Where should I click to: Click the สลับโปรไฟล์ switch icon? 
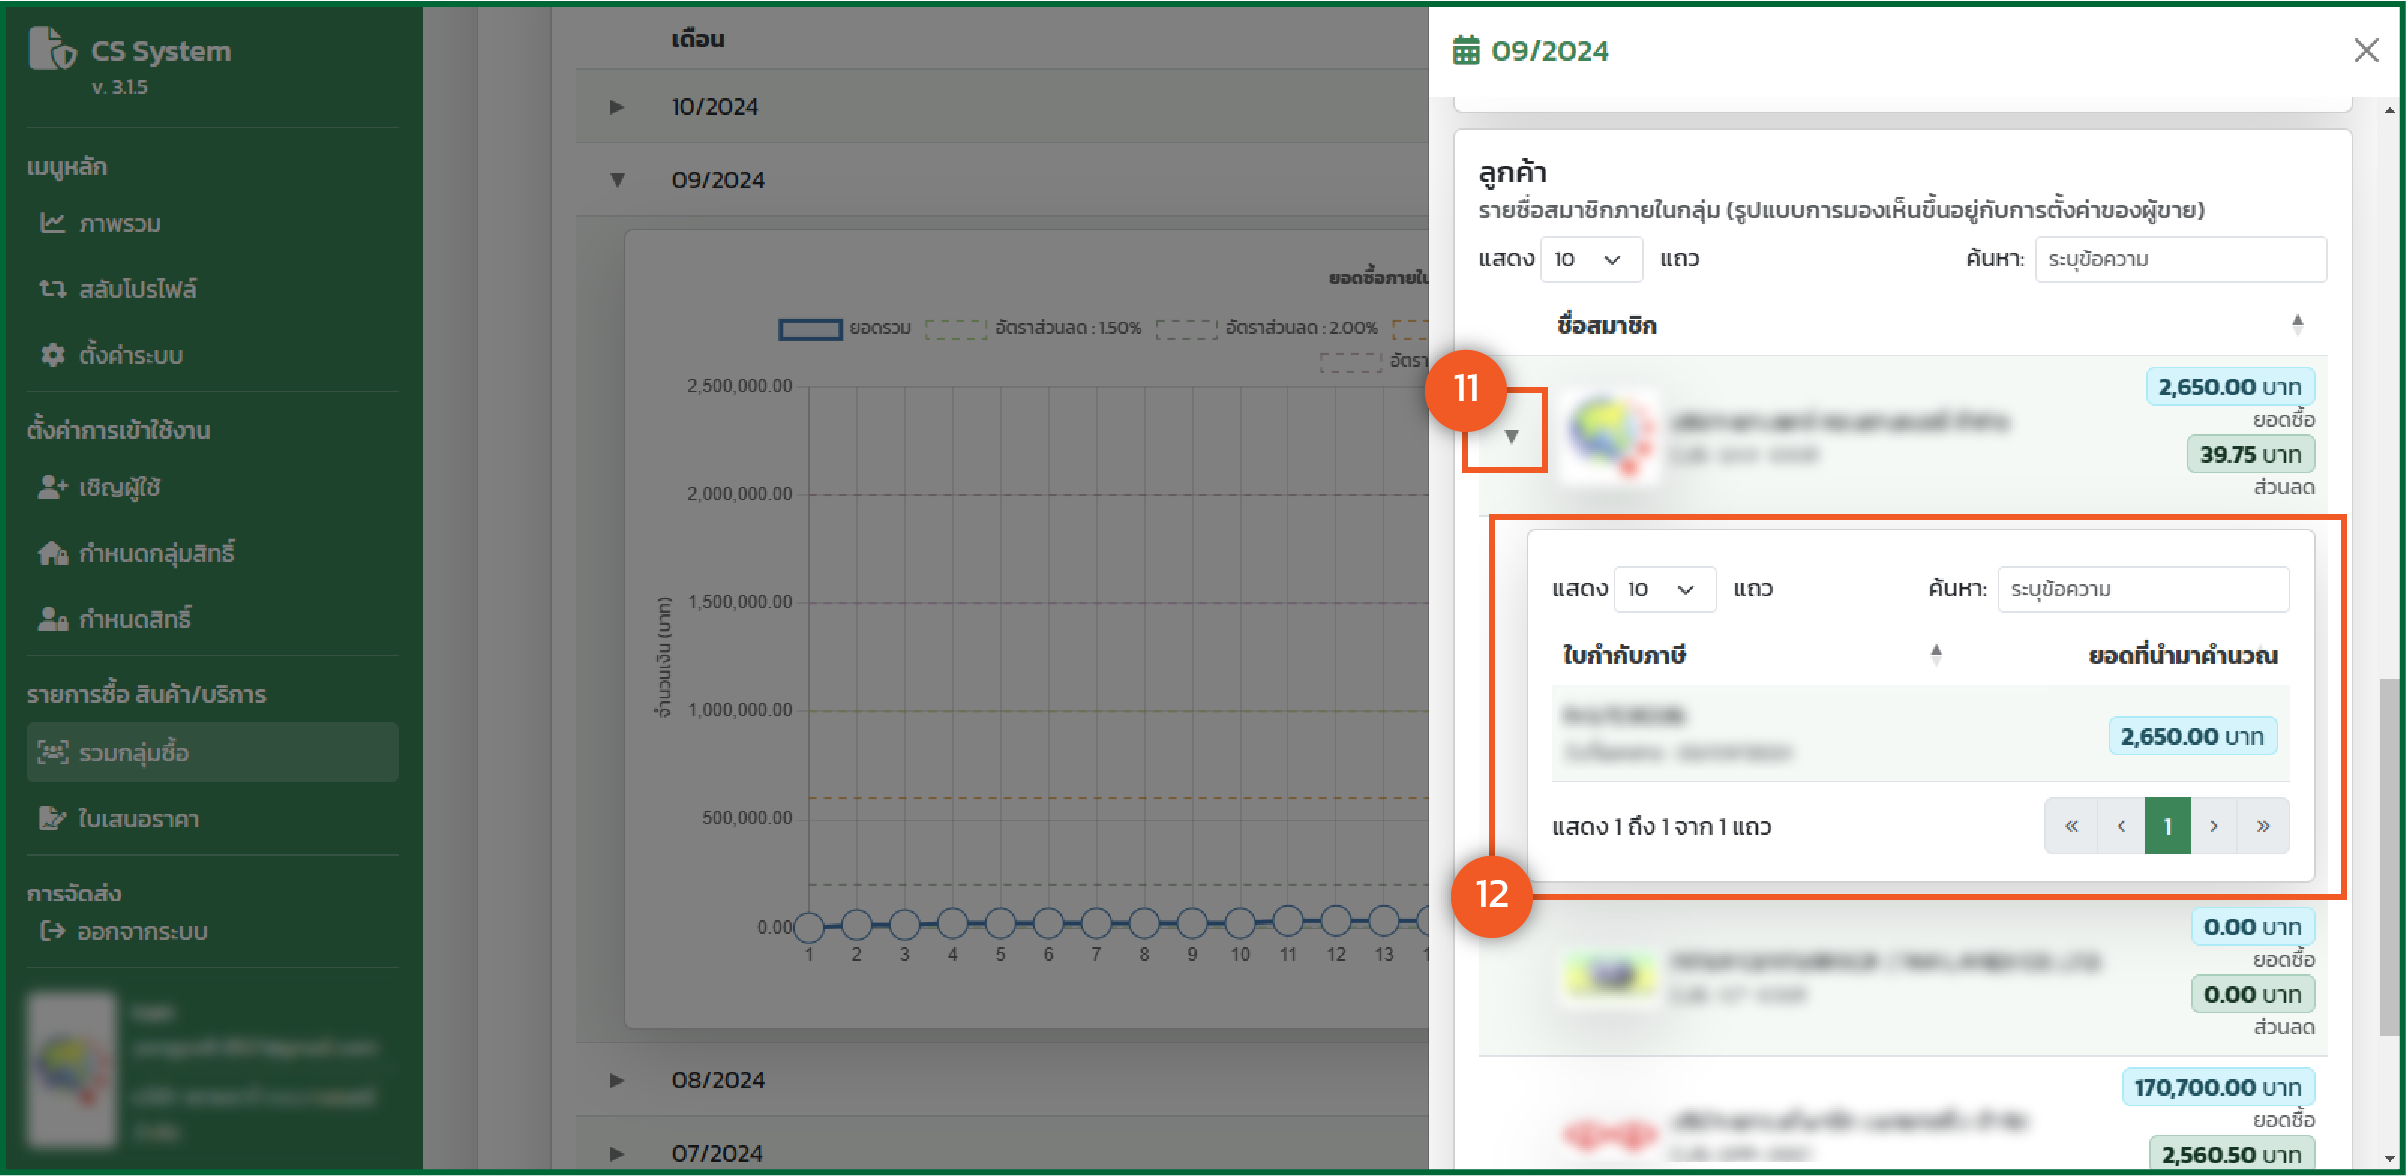click(x=52, y=289)
